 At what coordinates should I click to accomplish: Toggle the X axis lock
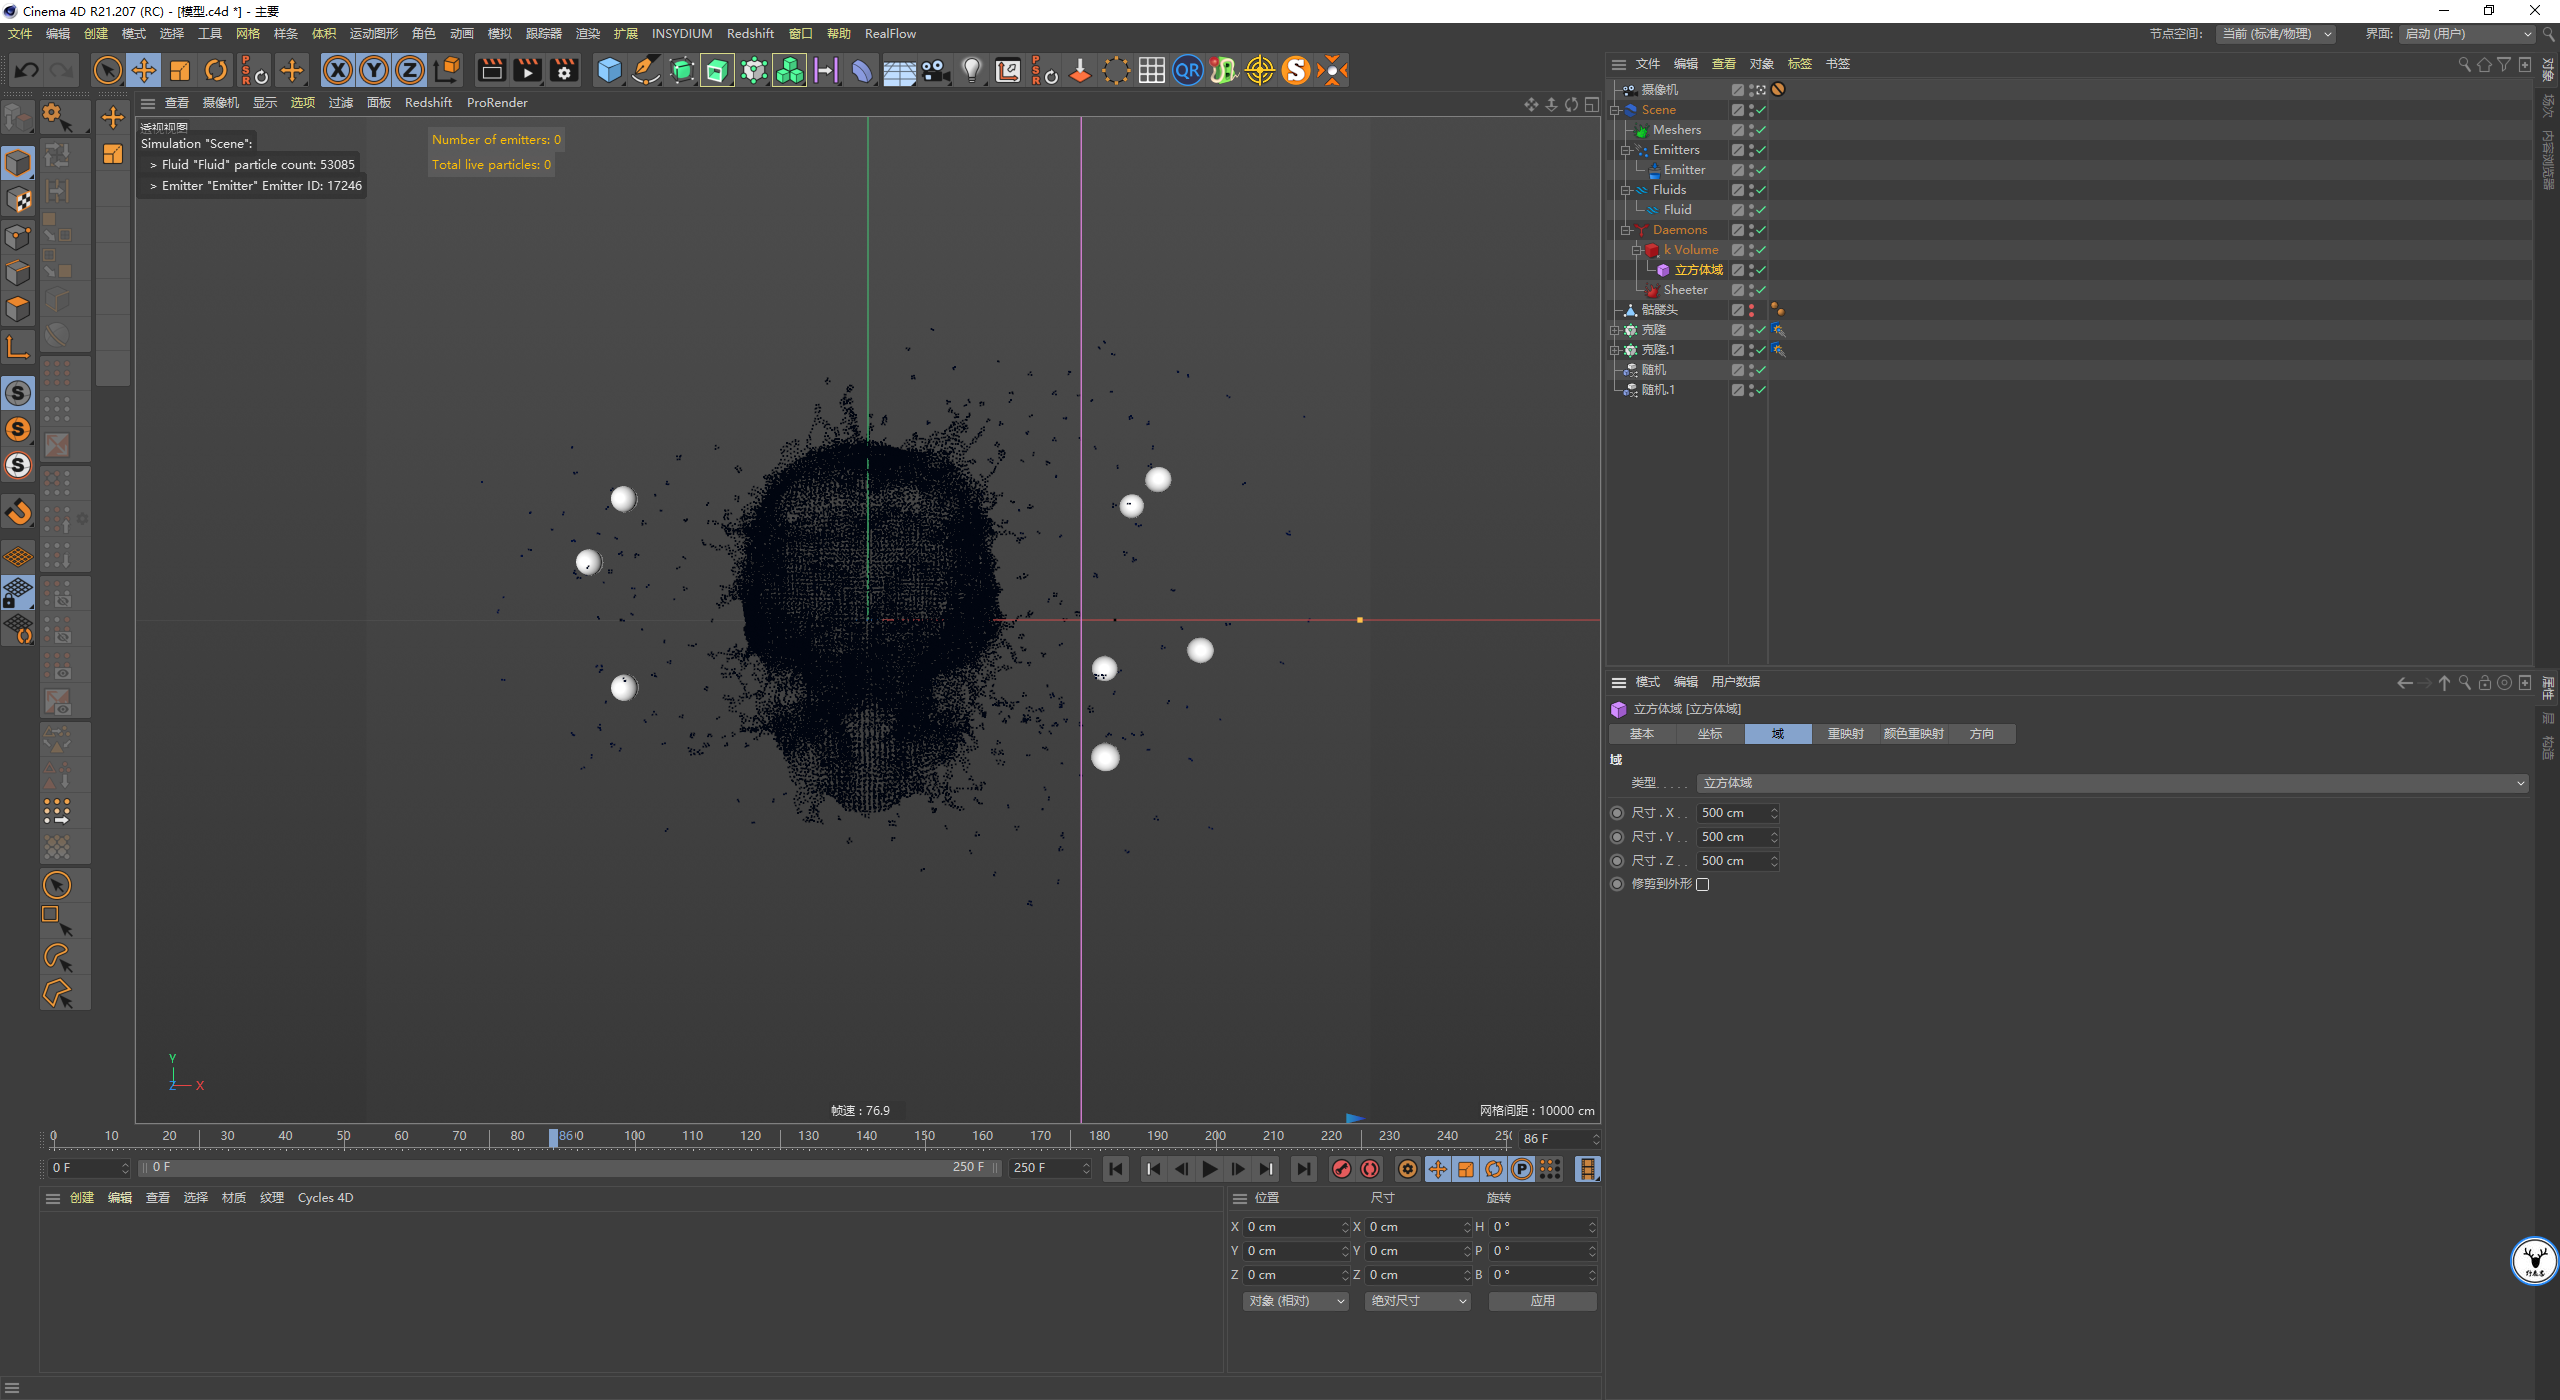pos(338,70)
